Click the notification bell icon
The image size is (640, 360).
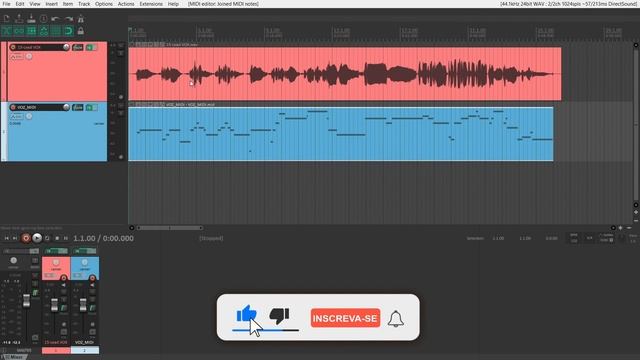(396, 318)
